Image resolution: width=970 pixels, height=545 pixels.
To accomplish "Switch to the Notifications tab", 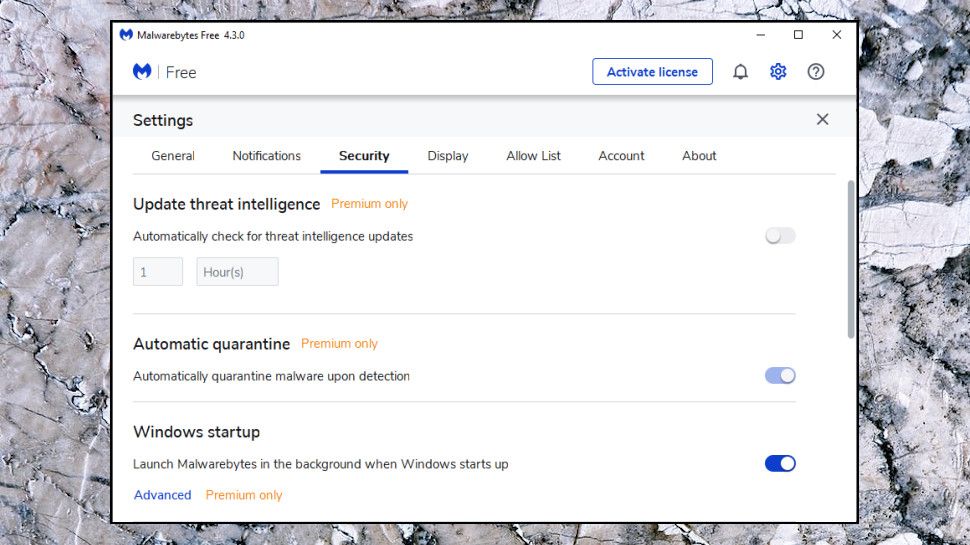I will [x=266, y=156].
